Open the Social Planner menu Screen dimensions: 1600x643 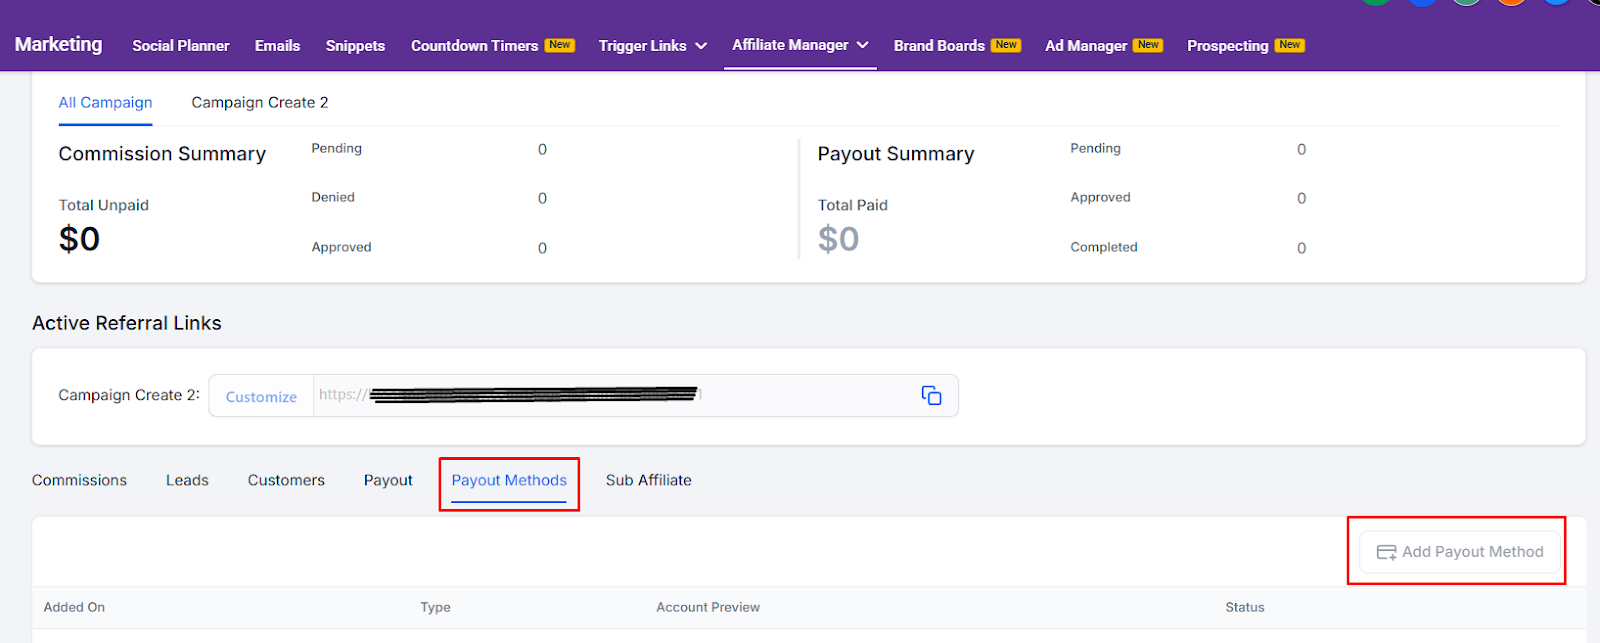181,46
